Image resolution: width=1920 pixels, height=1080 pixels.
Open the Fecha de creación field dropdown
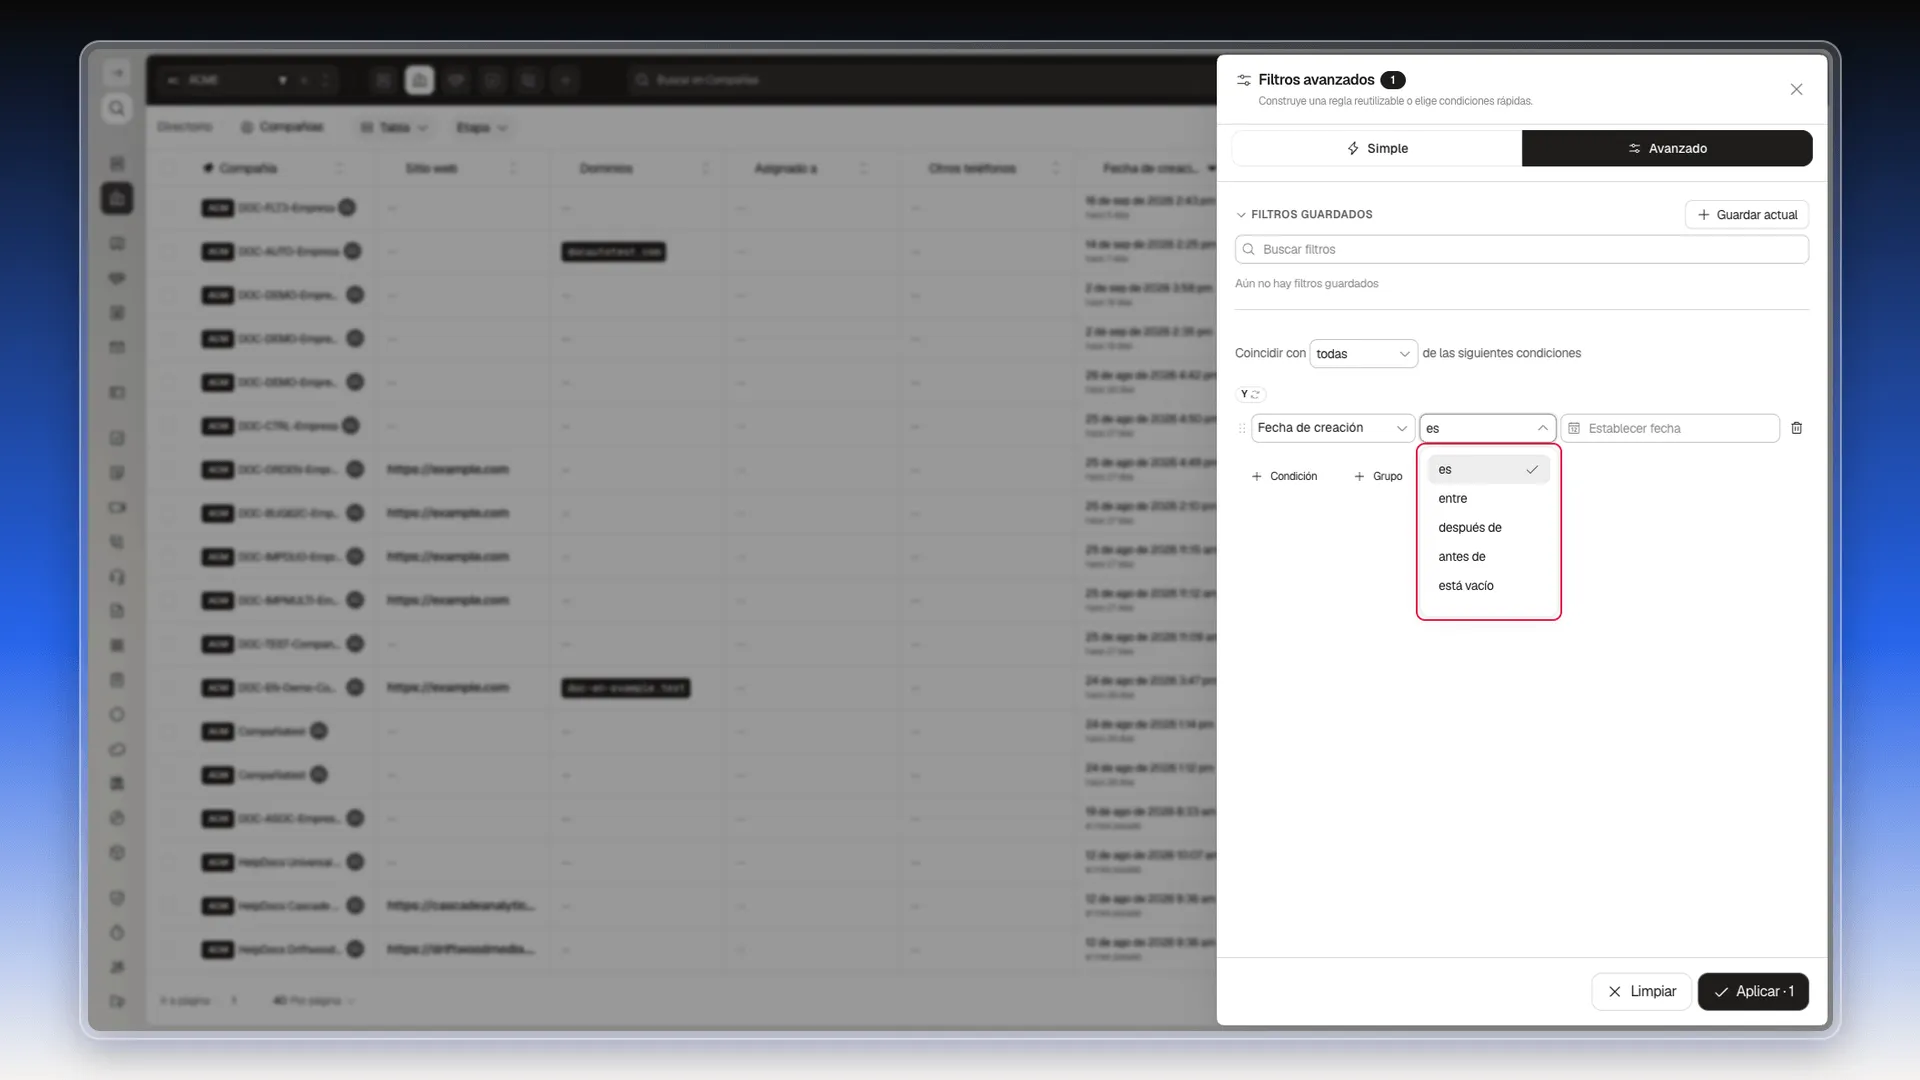point(1332,428)
